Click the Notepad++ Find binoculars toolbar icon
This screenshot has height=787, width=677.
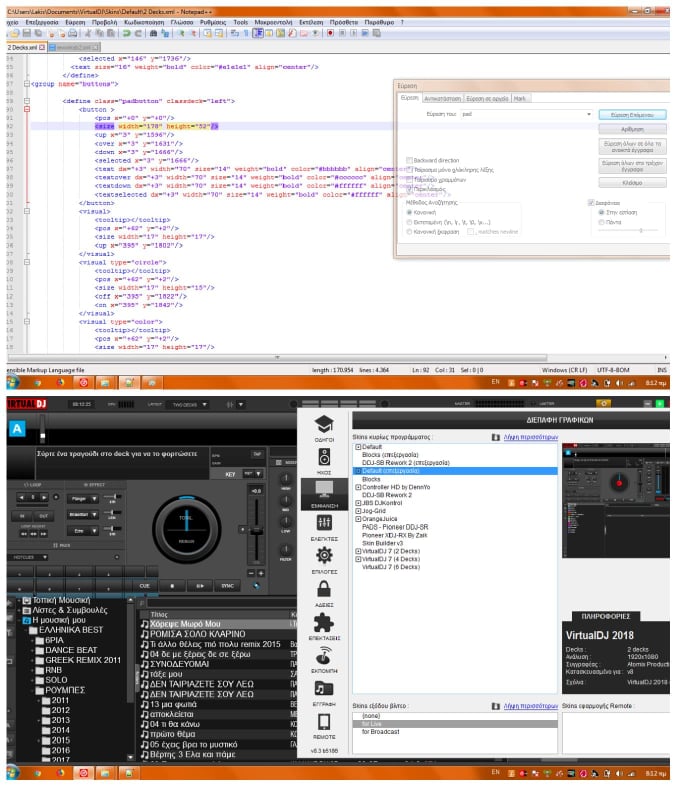coord(154,33)
